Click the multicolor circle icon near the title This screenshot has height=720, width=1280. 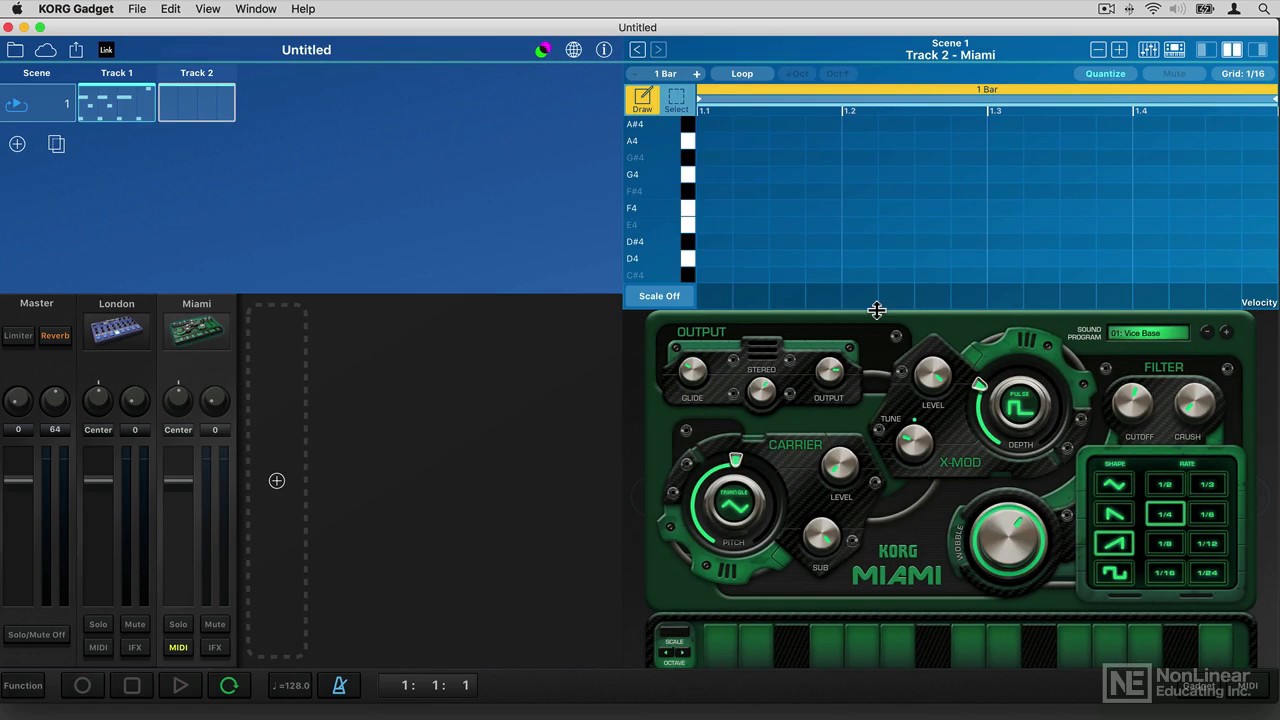point(543,50)
